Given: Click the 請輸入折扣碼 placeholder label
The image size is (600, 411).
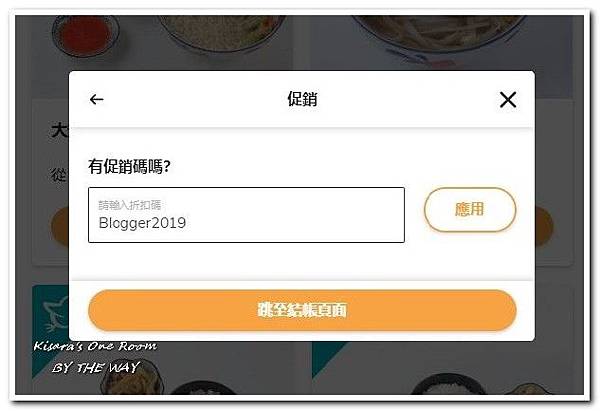Looking at the screenshot, I should (x=129, y=205).
